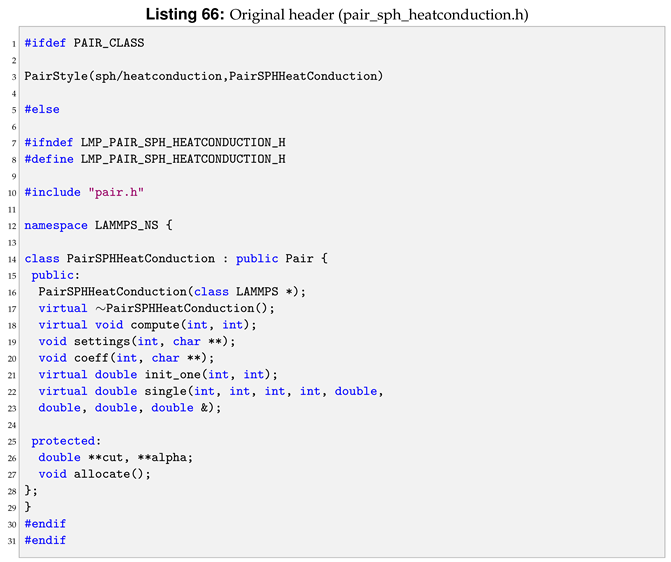This screenshot has height=562, width=671.
Task: Click 'namespace LAMMPS_NS {' line
Action: [x=98, y=225]
